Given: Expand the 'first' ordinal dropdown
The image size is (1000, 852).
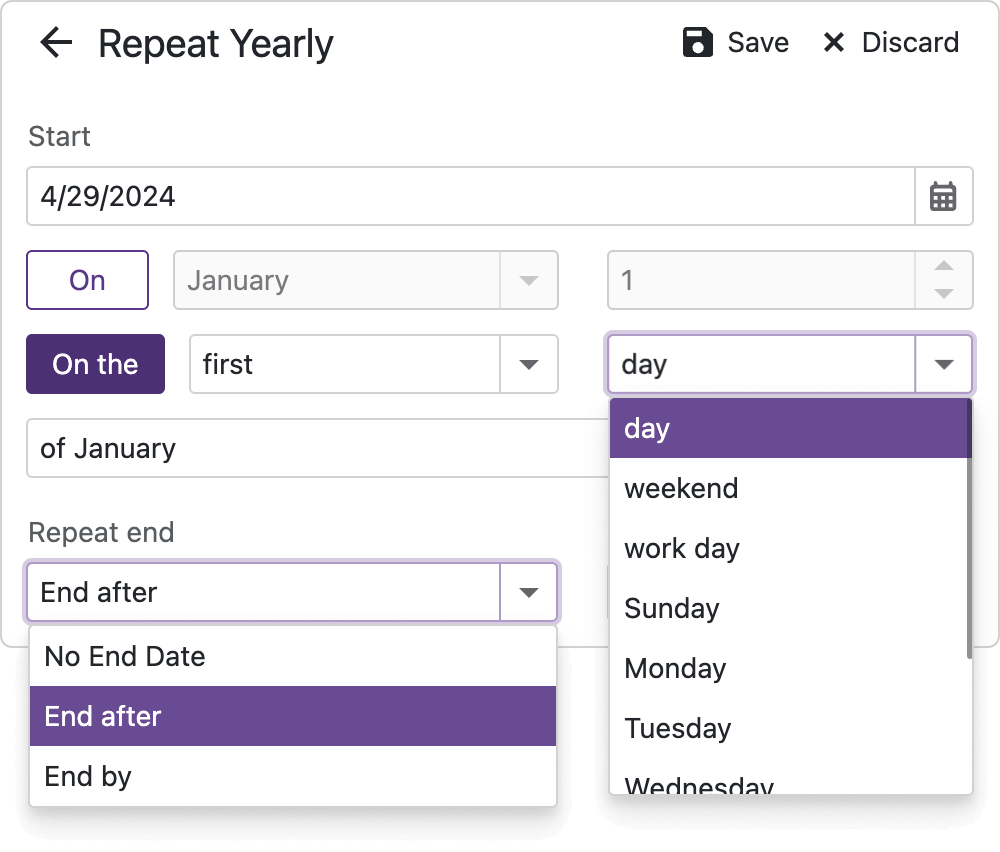Looking at the screenshot, I should (529, 364).
